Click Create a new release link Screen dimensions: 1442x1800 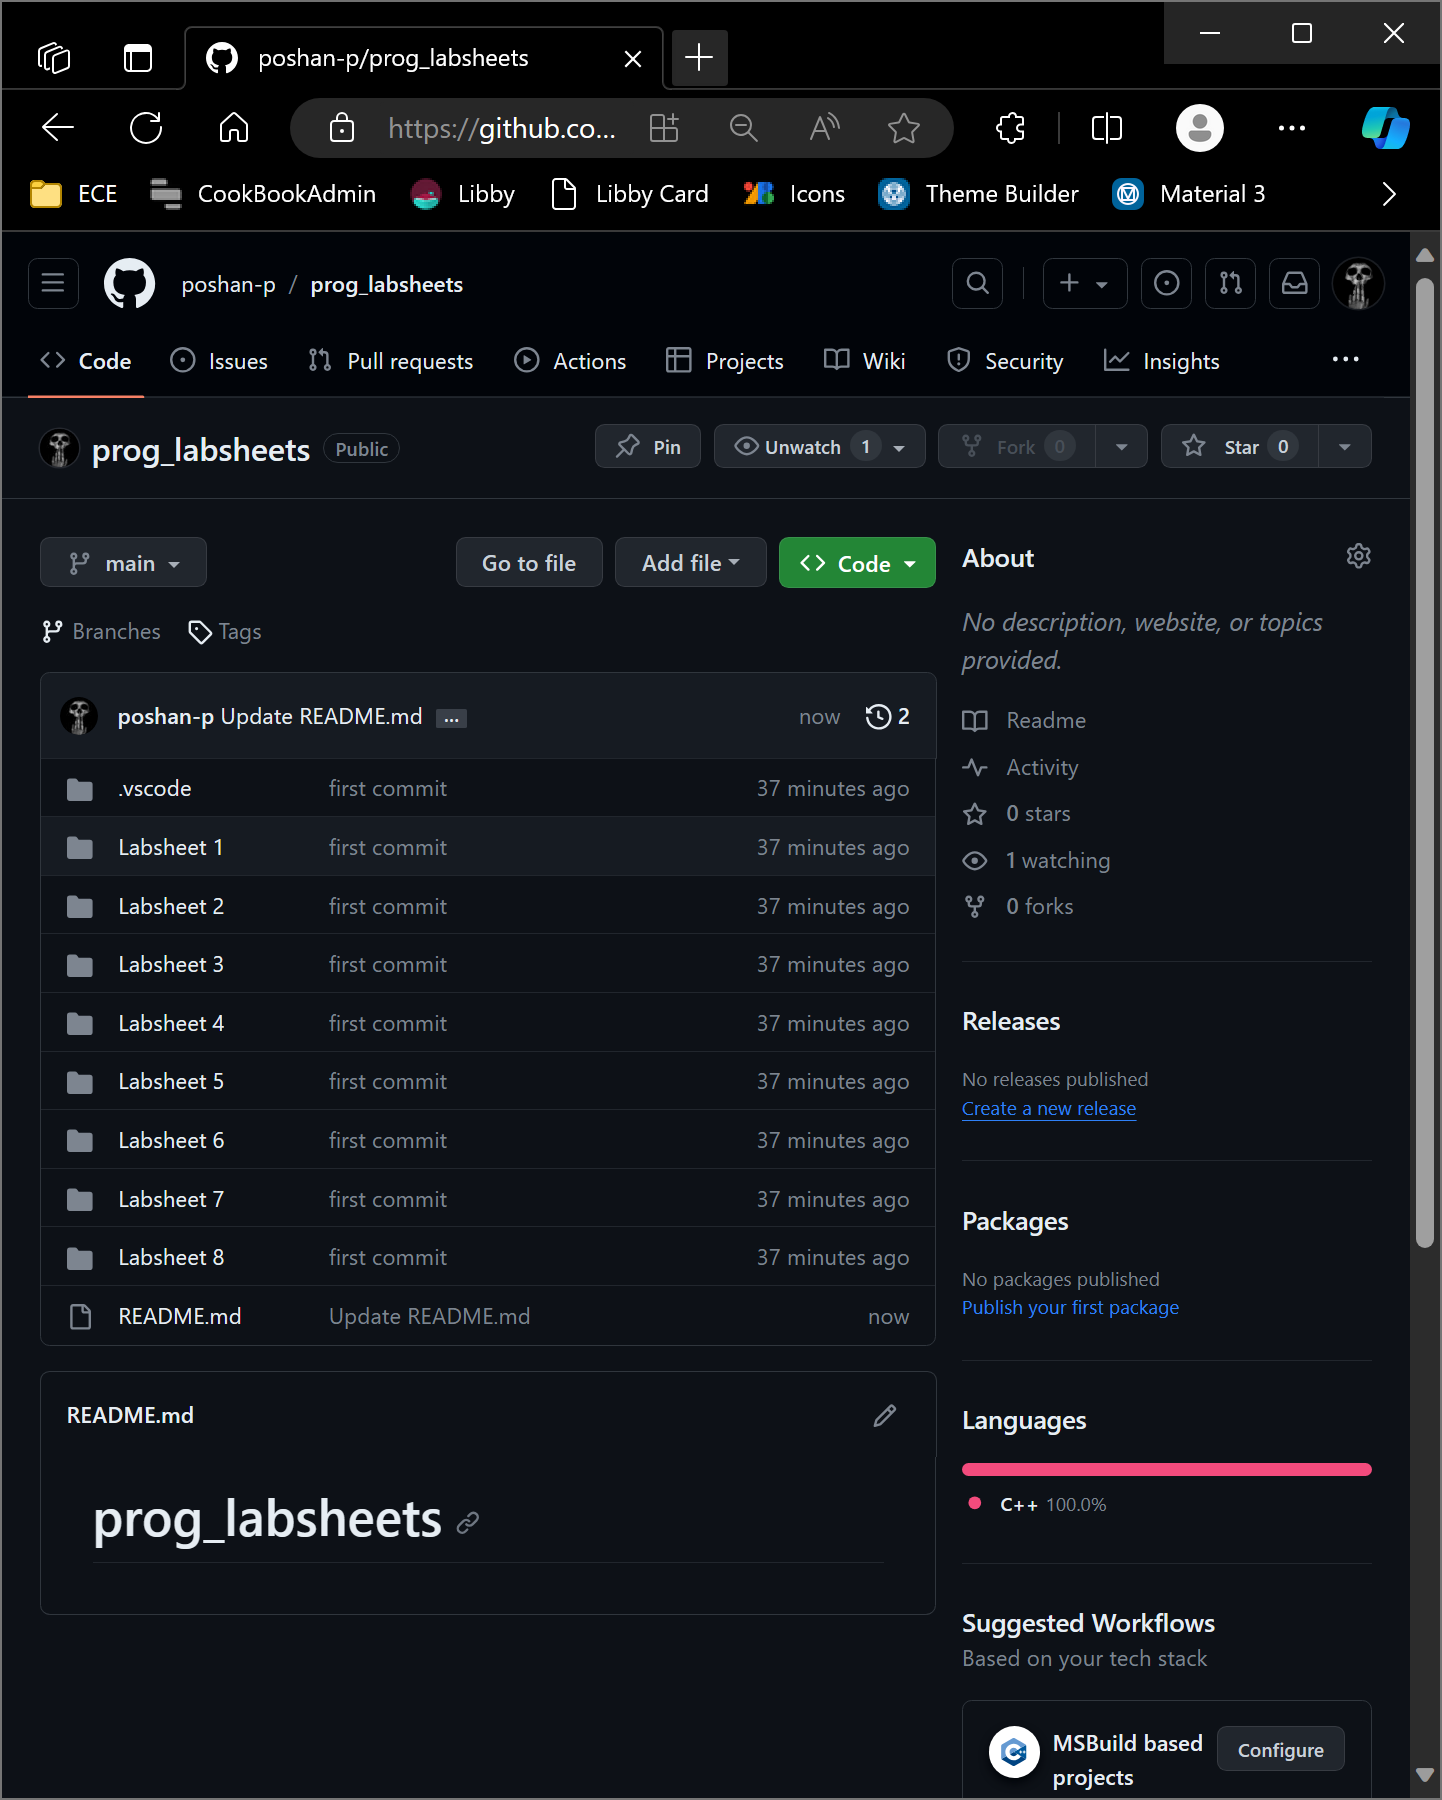coord(1049,1109)
